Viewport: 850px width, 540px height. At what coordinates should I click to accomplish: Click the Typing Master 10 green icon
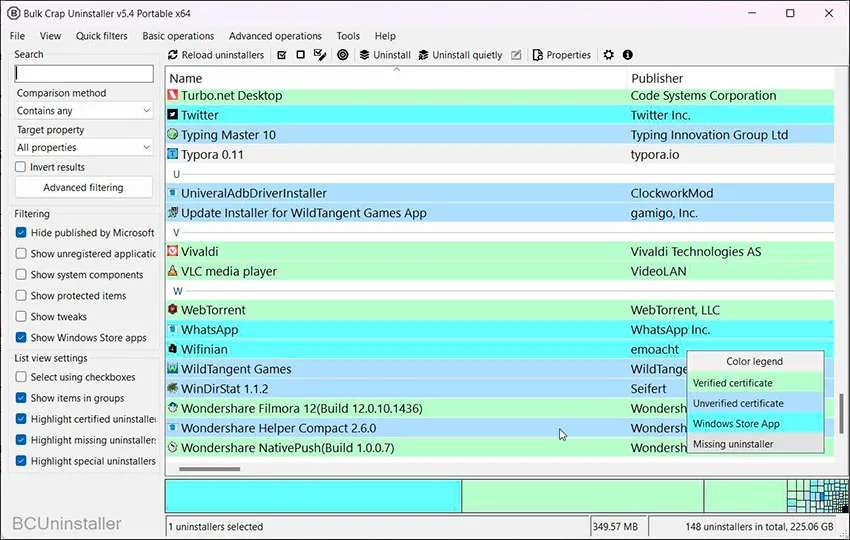pos(172,134)
